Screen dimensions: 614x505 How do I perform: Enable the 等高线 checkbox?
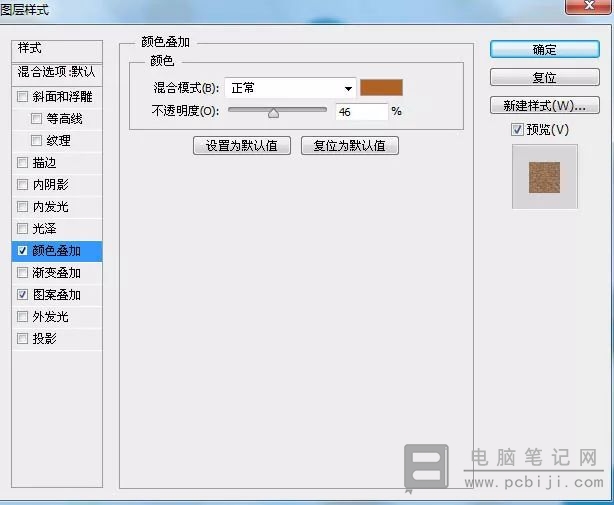tap(36, 118)
